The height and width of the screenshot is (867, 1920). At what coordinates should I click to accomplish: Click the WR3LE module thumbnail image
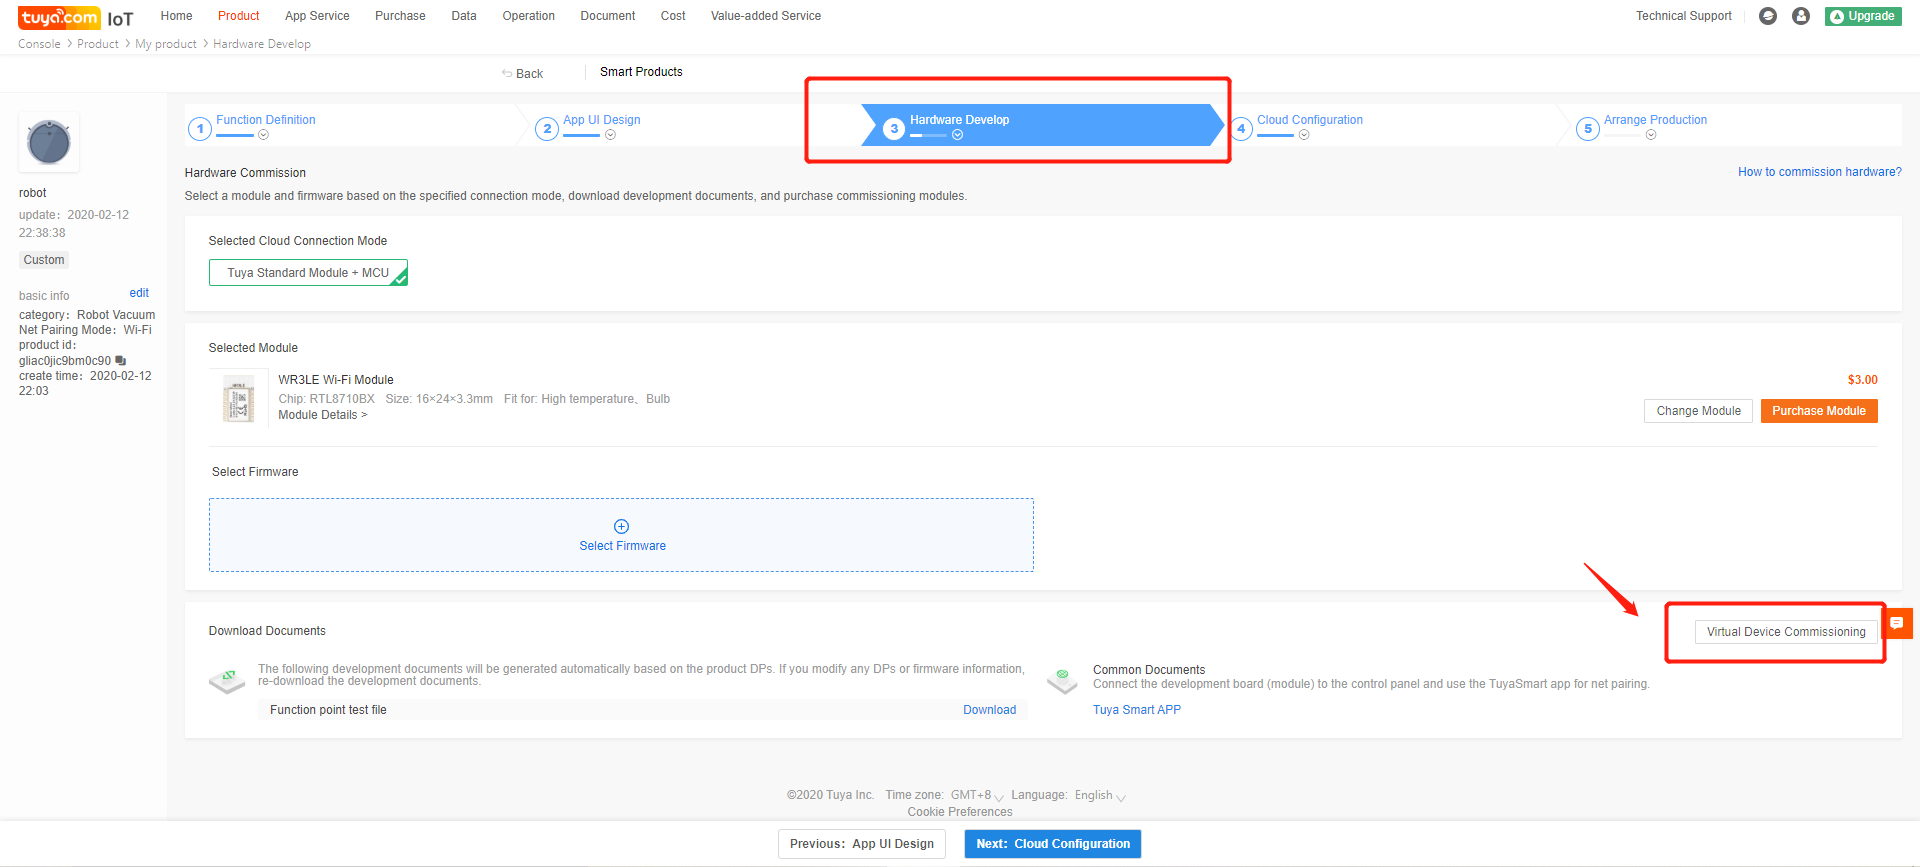tap(238, 400)
